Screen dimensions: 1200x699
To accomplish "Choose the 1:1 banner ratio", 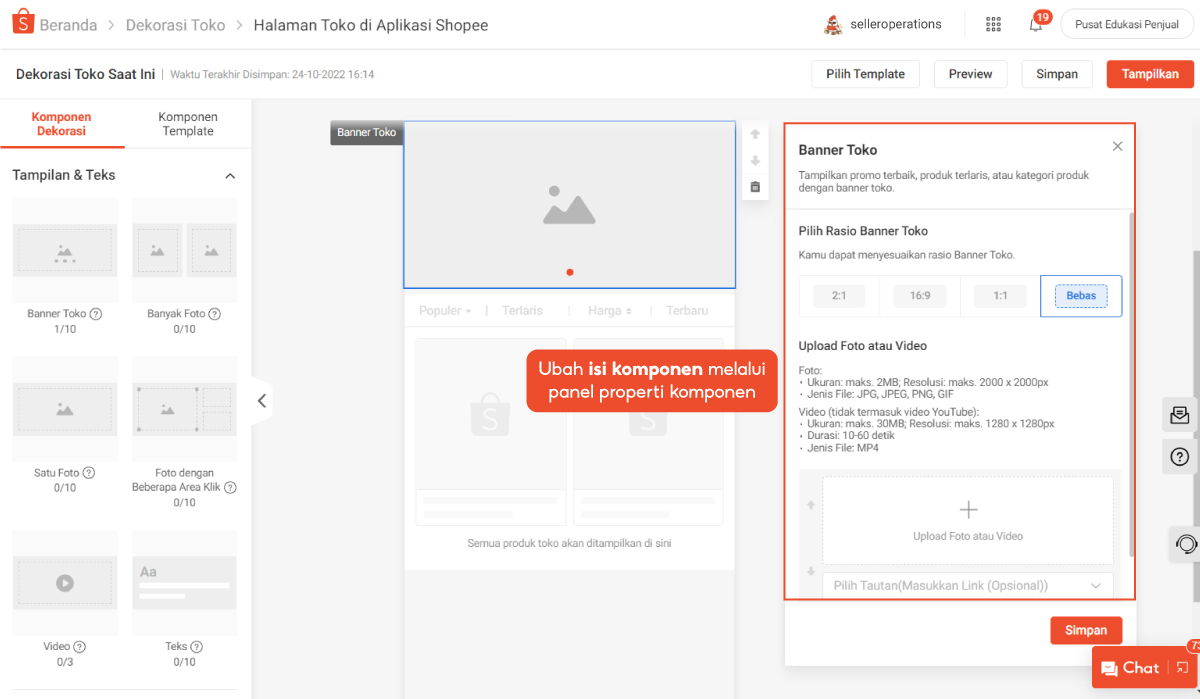I will [1000, 296].
